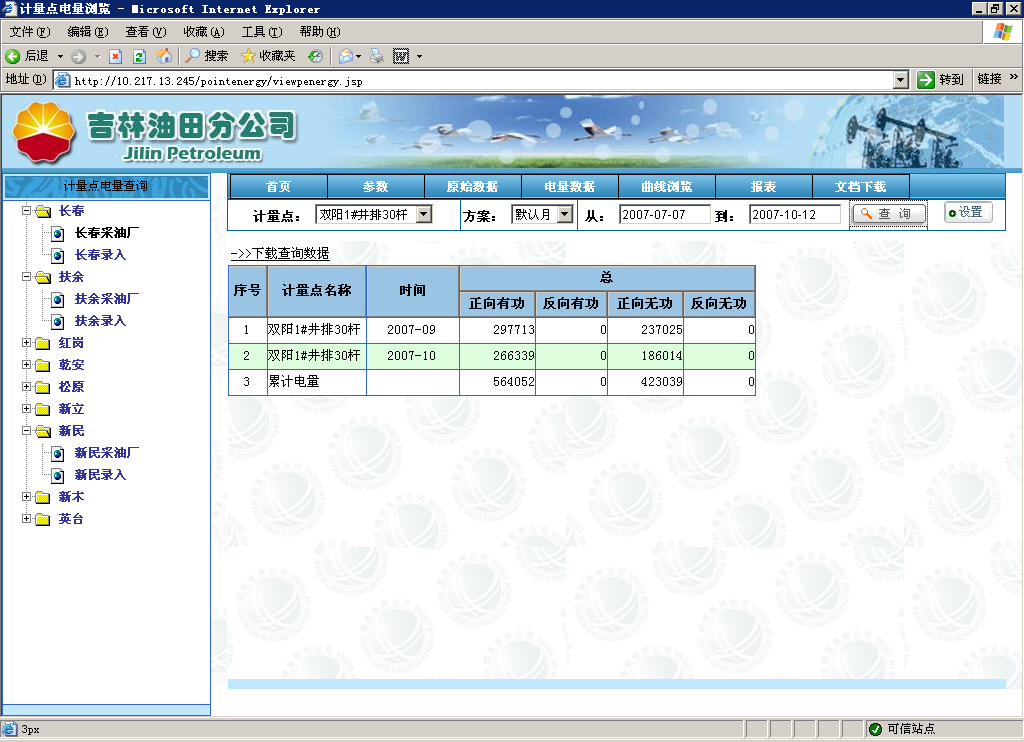
Task: Click the browser Stop loading icon
Action: pyautogui.click(x=116, y=56)
